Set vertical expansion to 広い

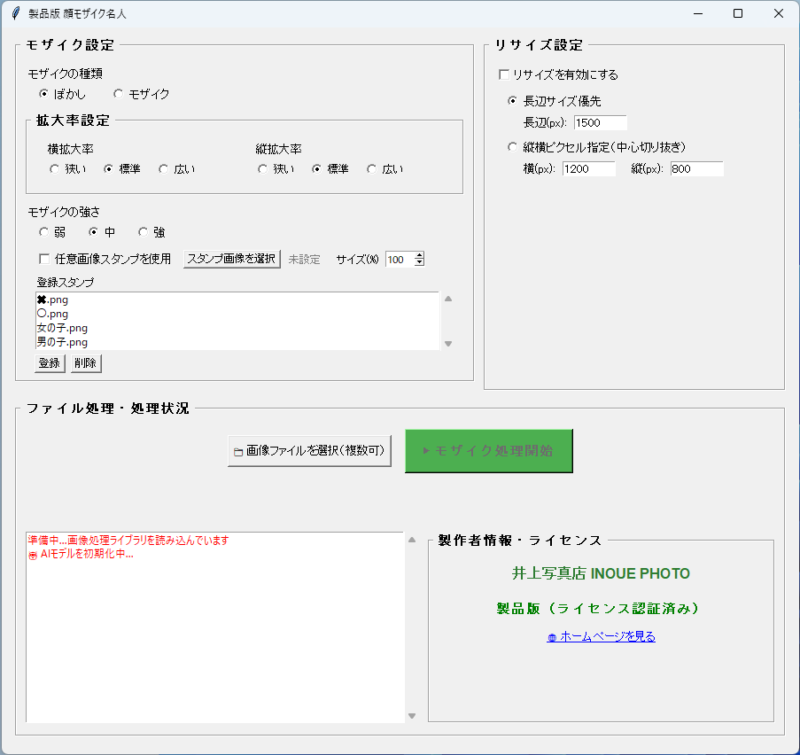point(372,169)
